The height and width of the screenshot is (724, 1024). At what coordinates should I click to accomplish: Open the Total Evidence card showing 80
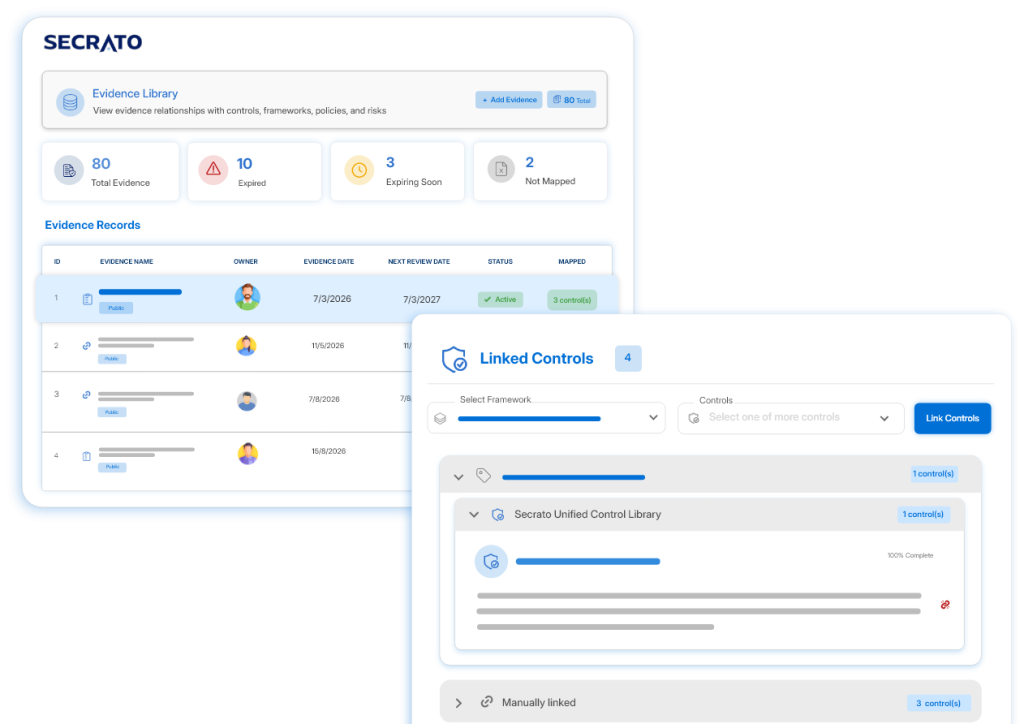(110, 172)
